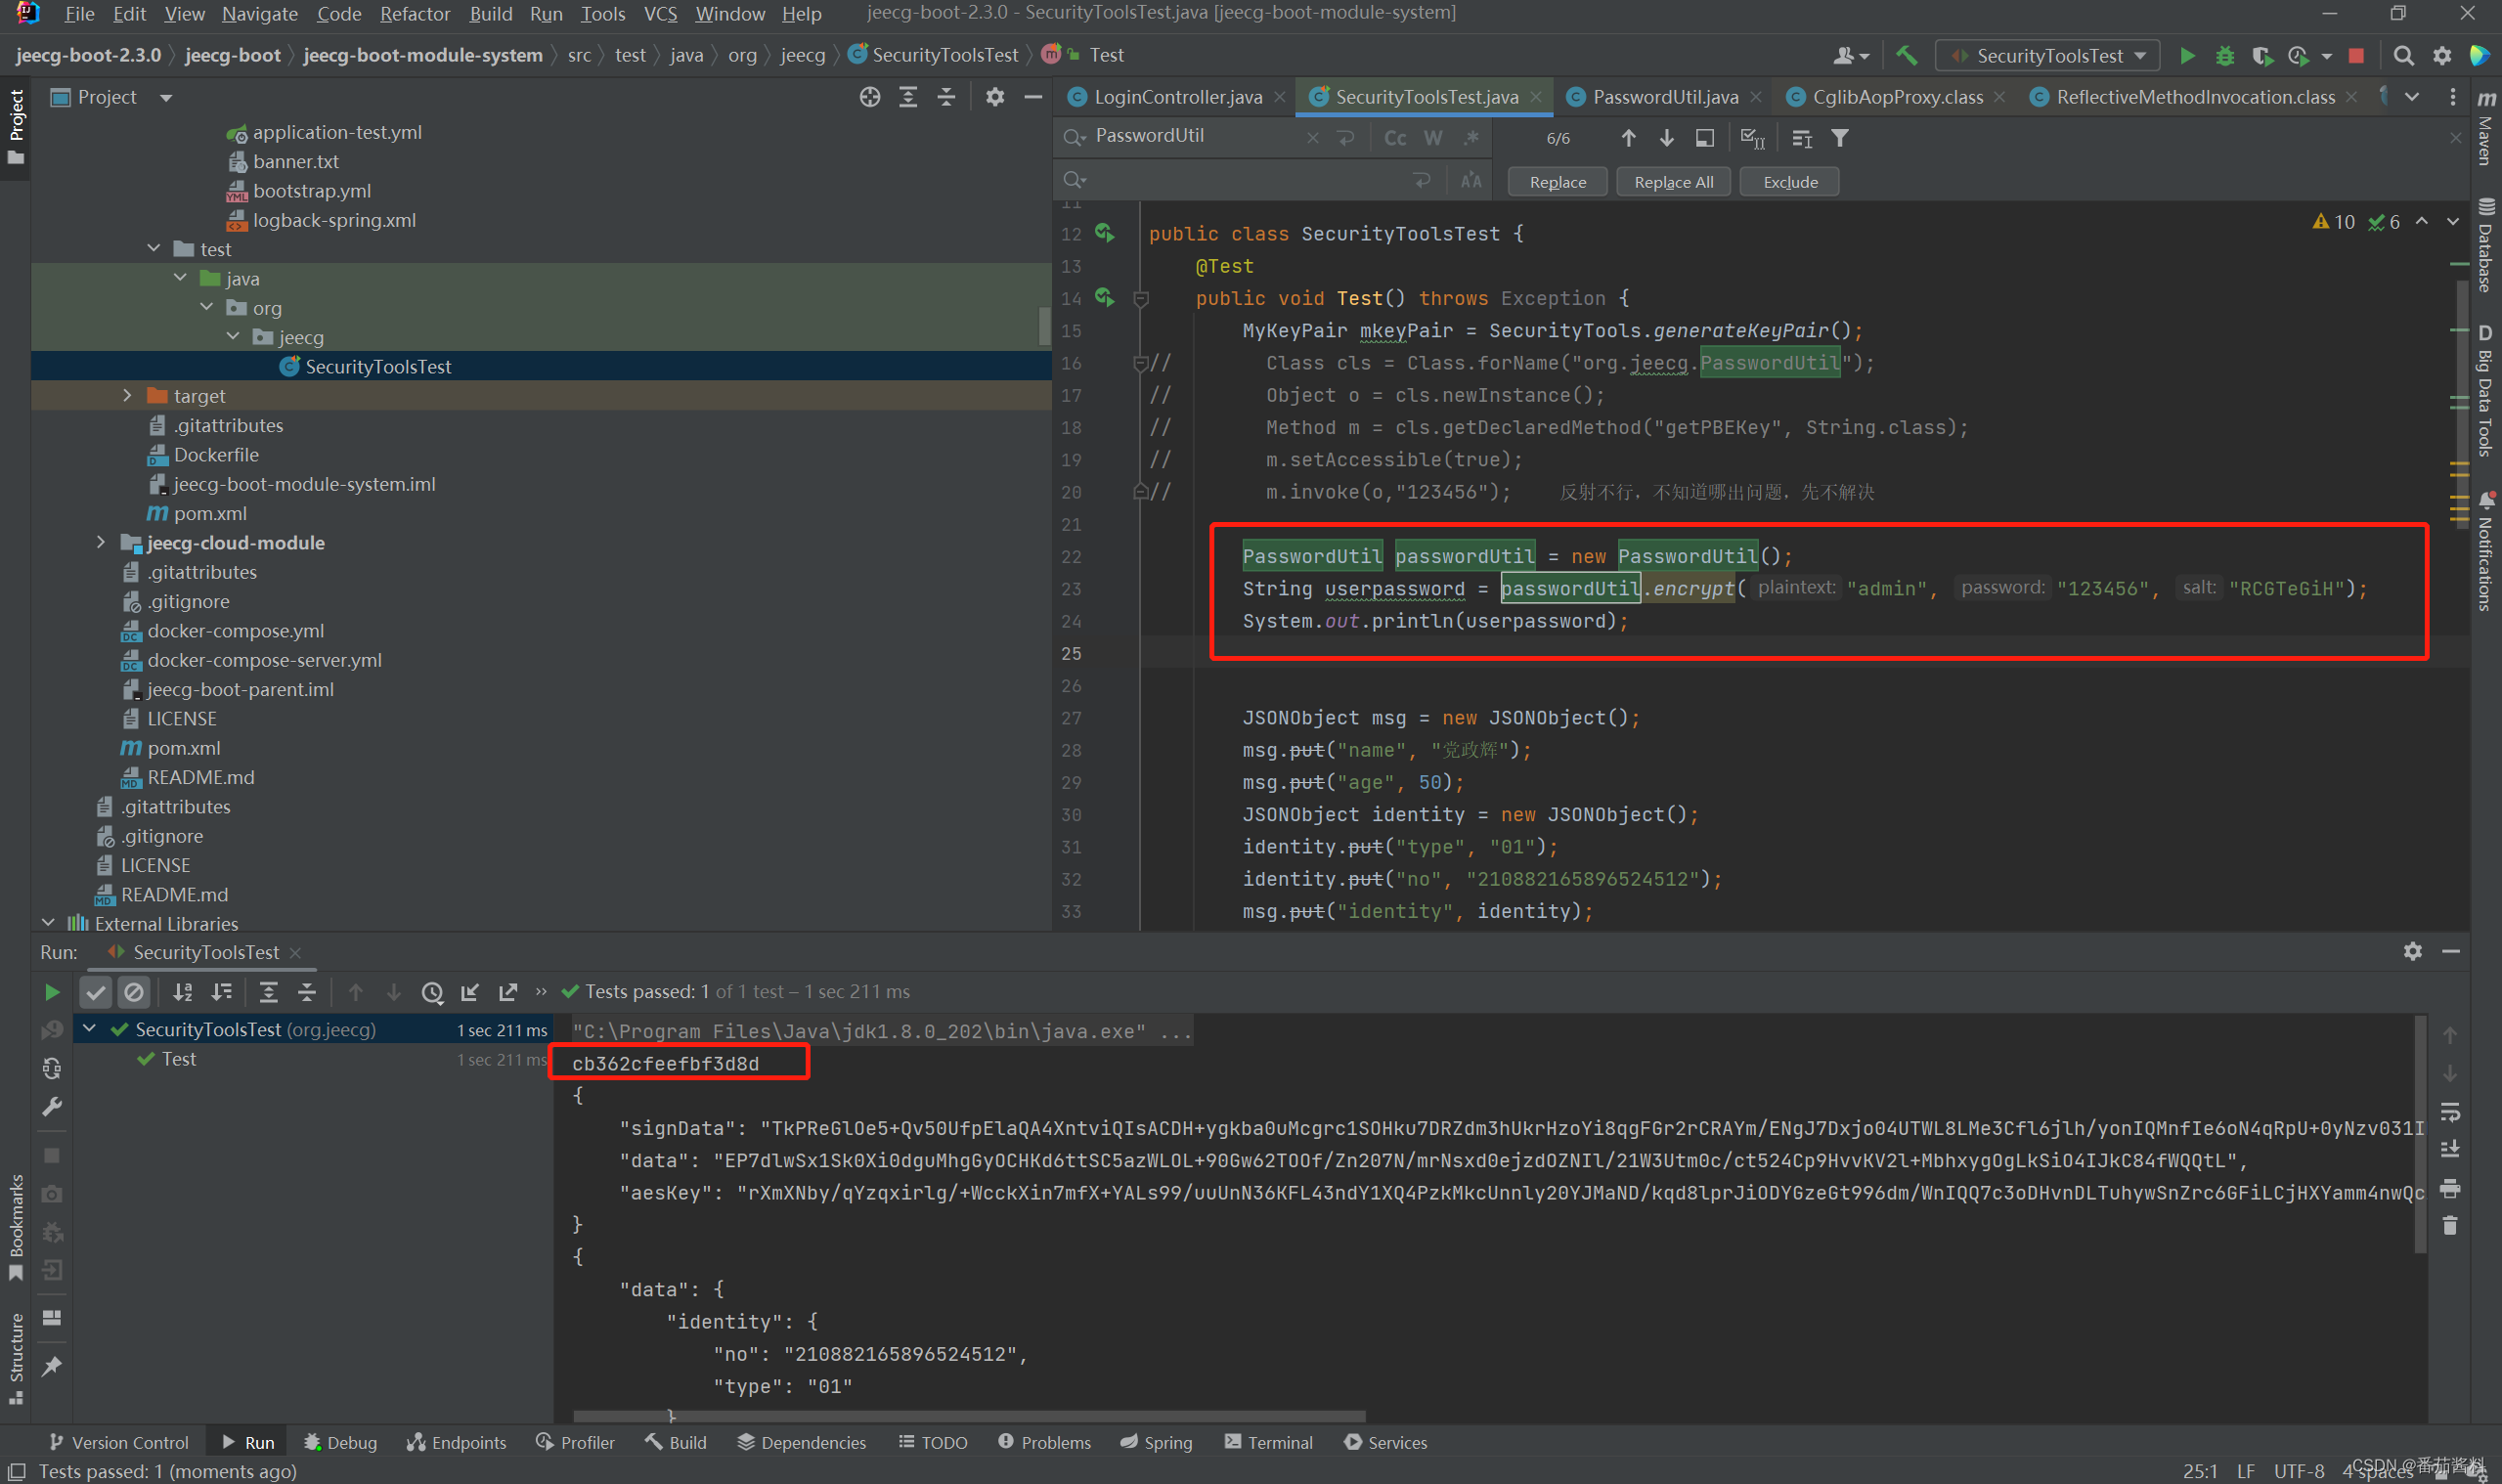
Task: Toggle Regex option in search bar
Action: click(1471, 138)
